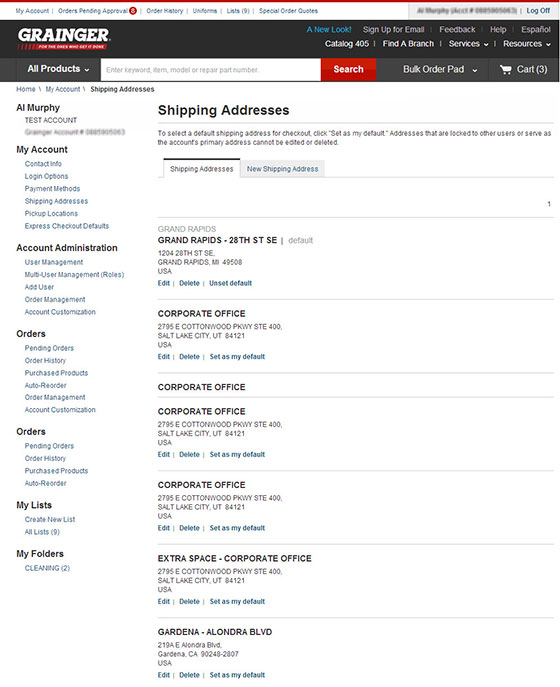
Task: Open Special Order Quotes link
Action: click(288, 11)
